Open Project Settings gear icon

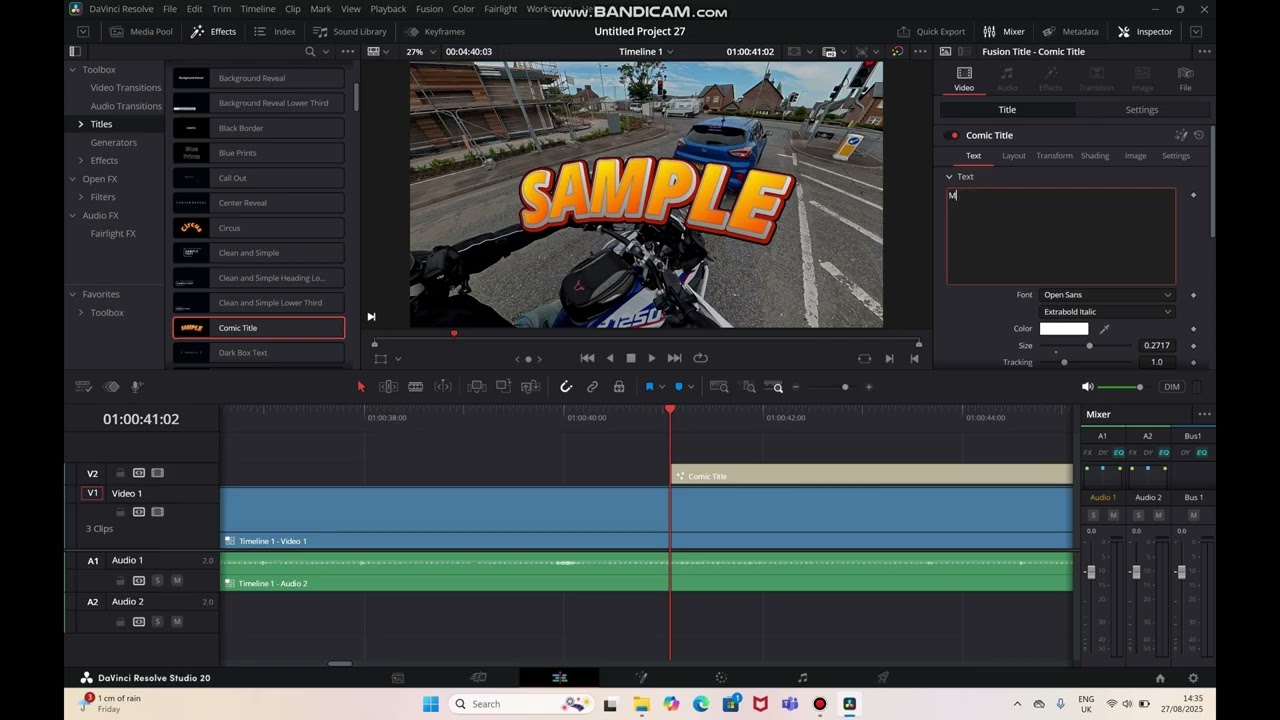[1193, 678]
